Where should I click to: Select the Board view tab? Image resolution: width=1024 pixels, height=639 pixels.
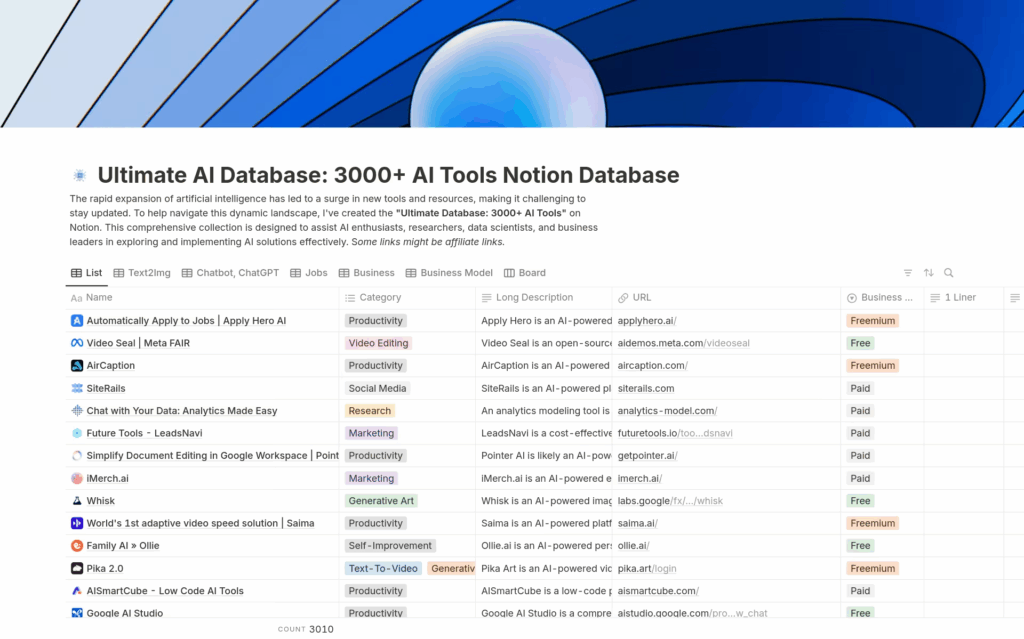[x=525, y=273]
